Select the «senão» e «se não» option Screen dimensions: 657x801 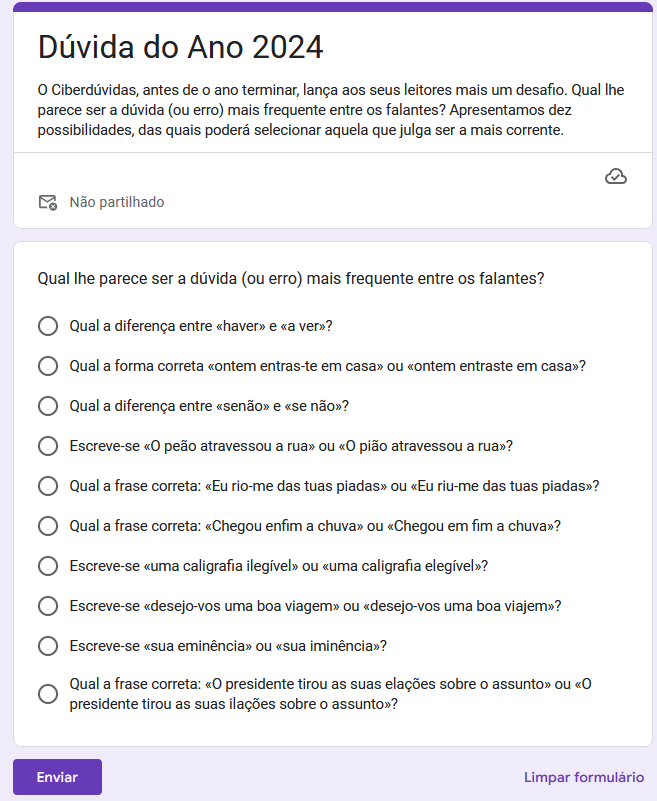click(47, 406)
